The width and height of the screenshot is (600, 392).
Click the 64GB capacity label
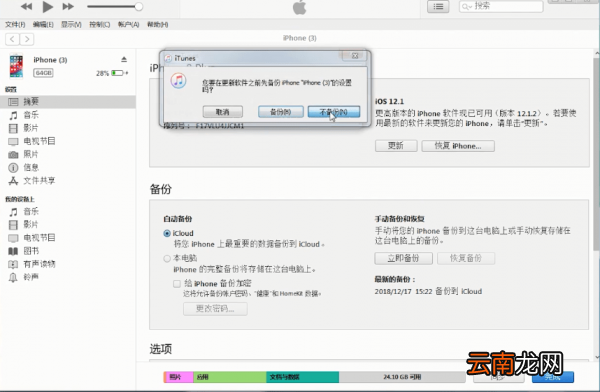[43, 73]
